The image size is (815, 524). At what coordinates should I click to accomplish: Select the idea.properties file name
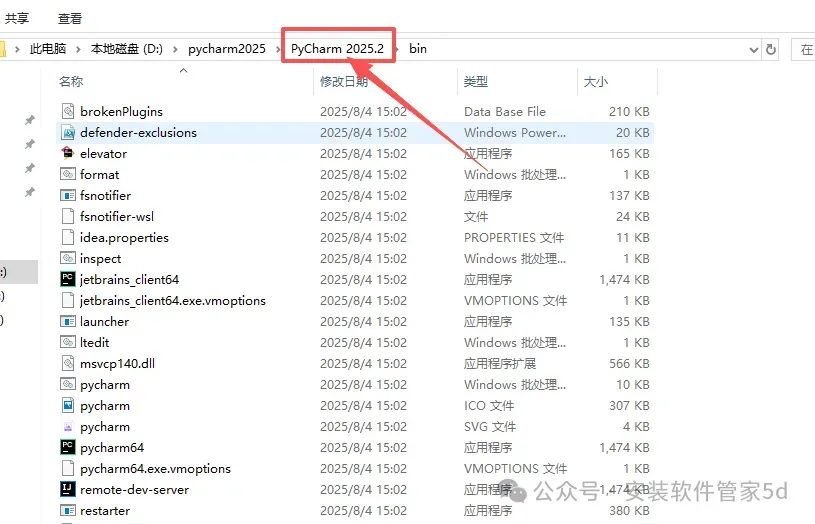coord(124,238)
